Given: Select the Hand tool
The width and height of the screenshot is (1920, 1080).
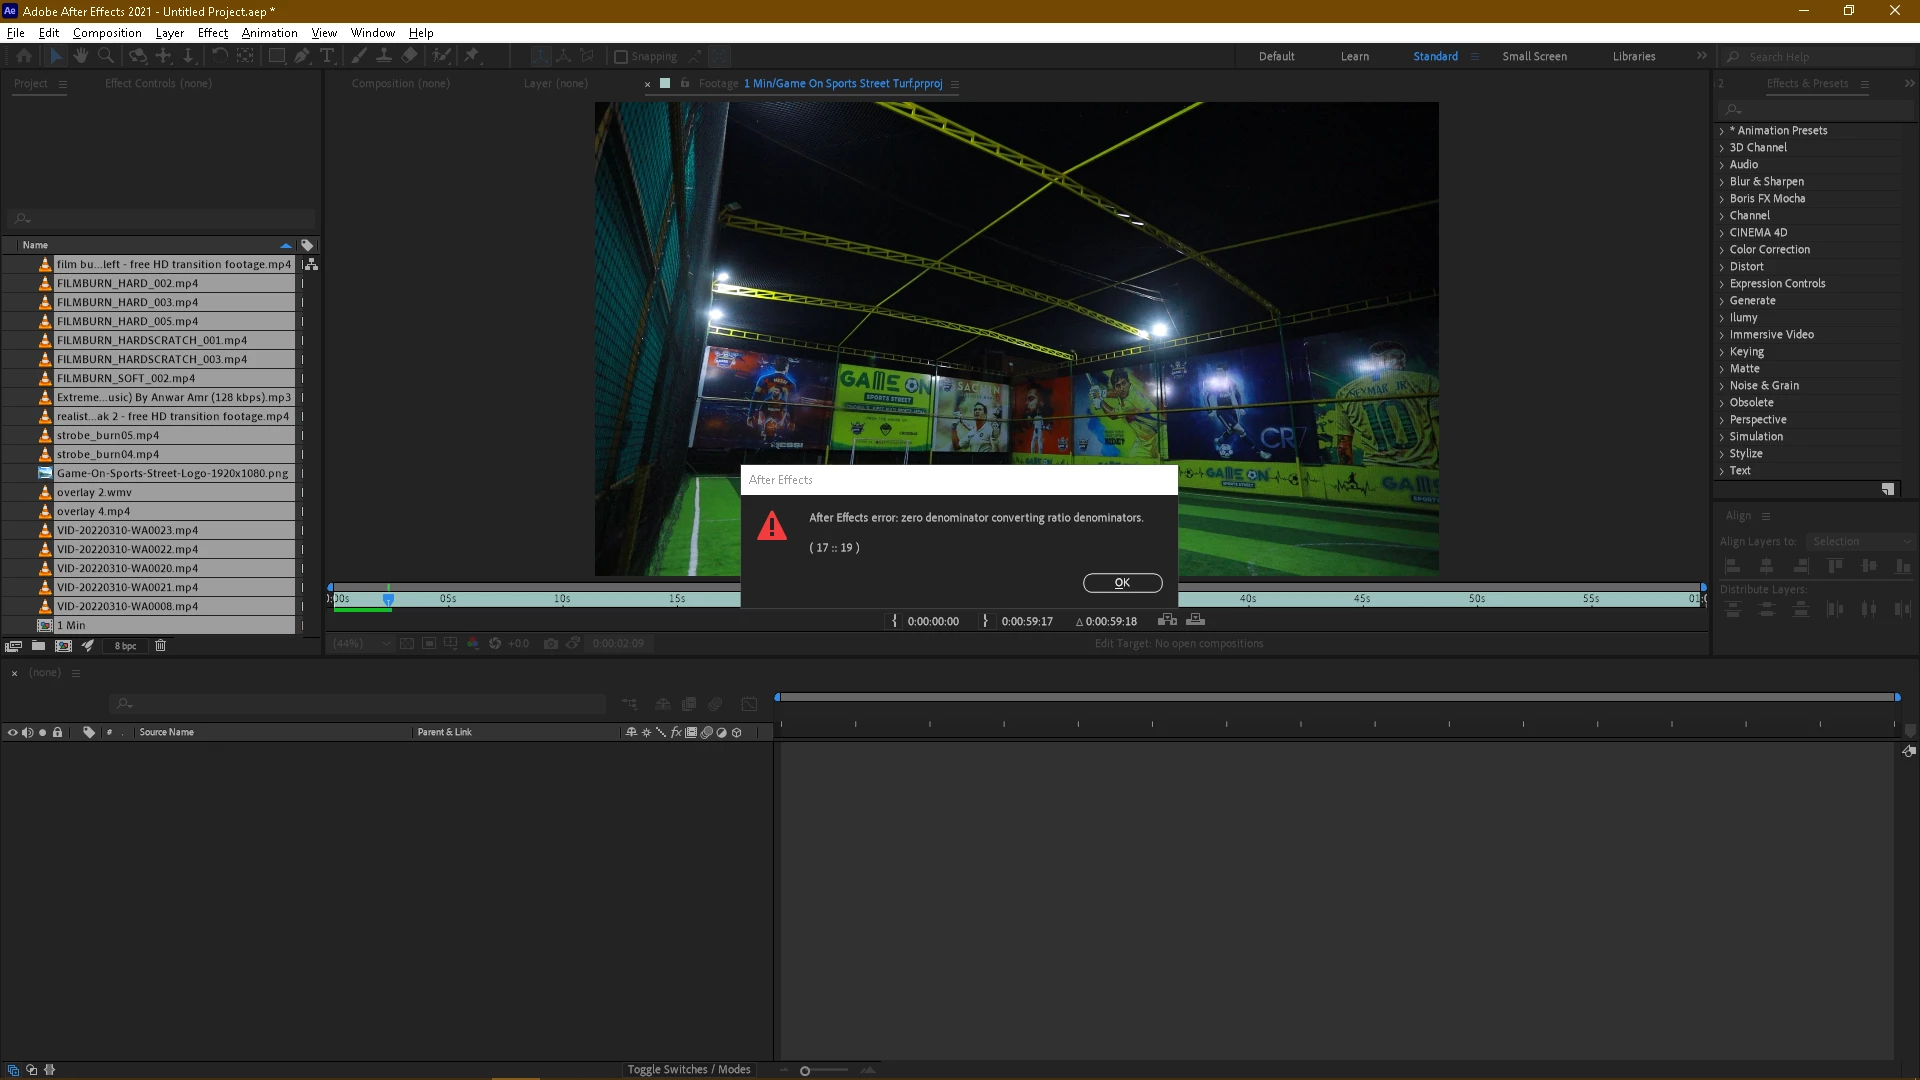Looking at the screenshot, I should [81, 56].
